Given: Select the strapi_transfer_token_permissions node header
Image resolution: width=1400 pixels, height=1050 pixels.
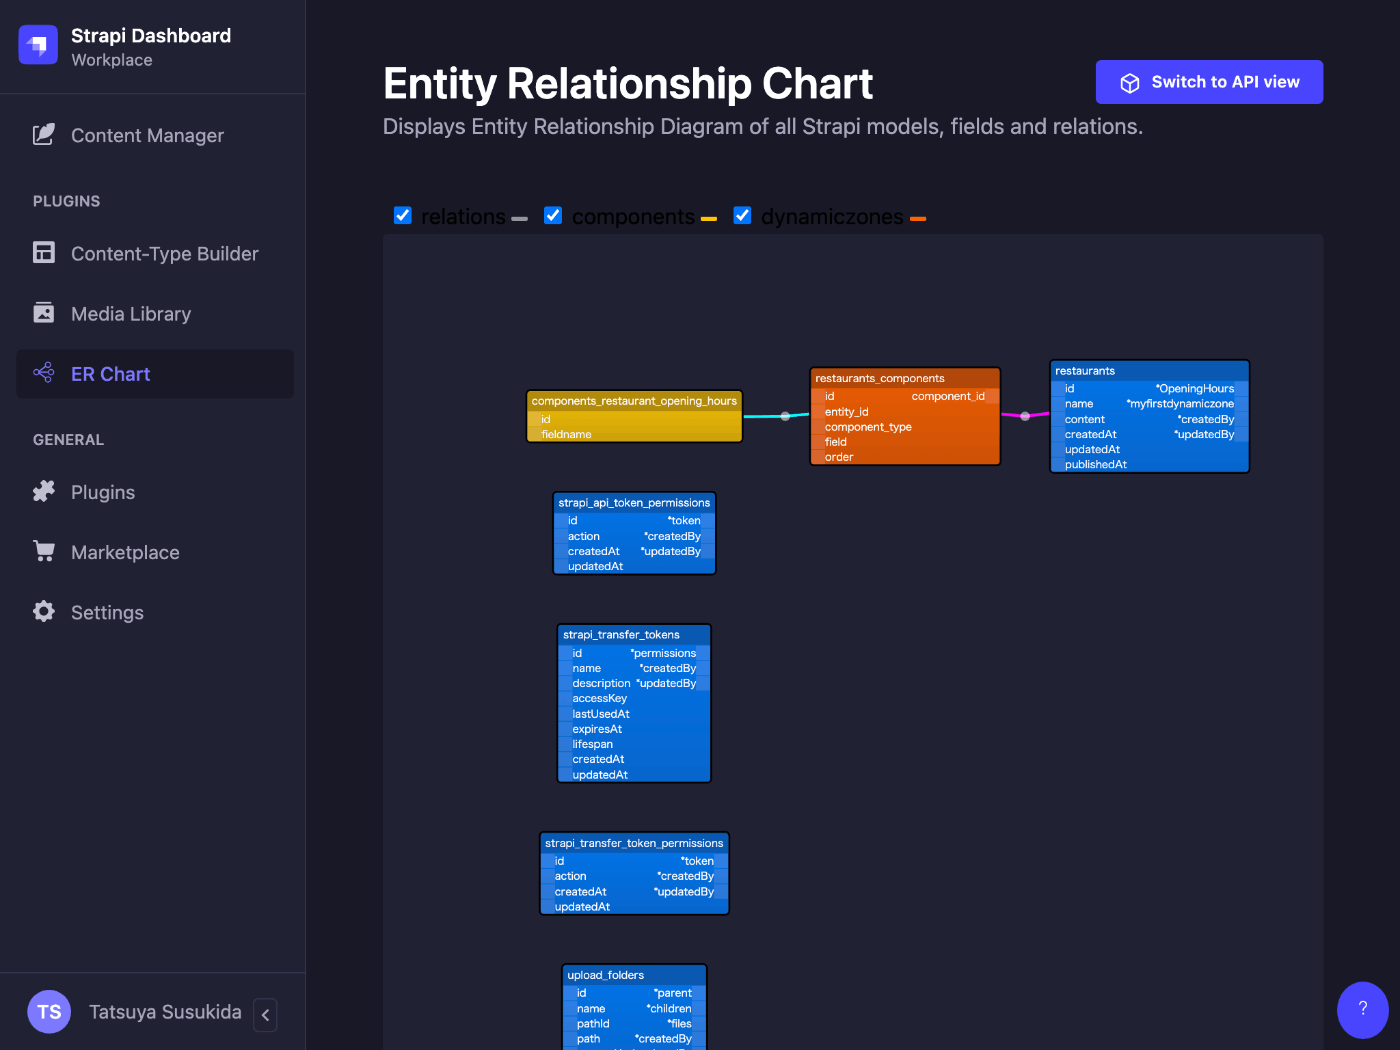Looking at the screenshot, I should (x=634, y=843).
